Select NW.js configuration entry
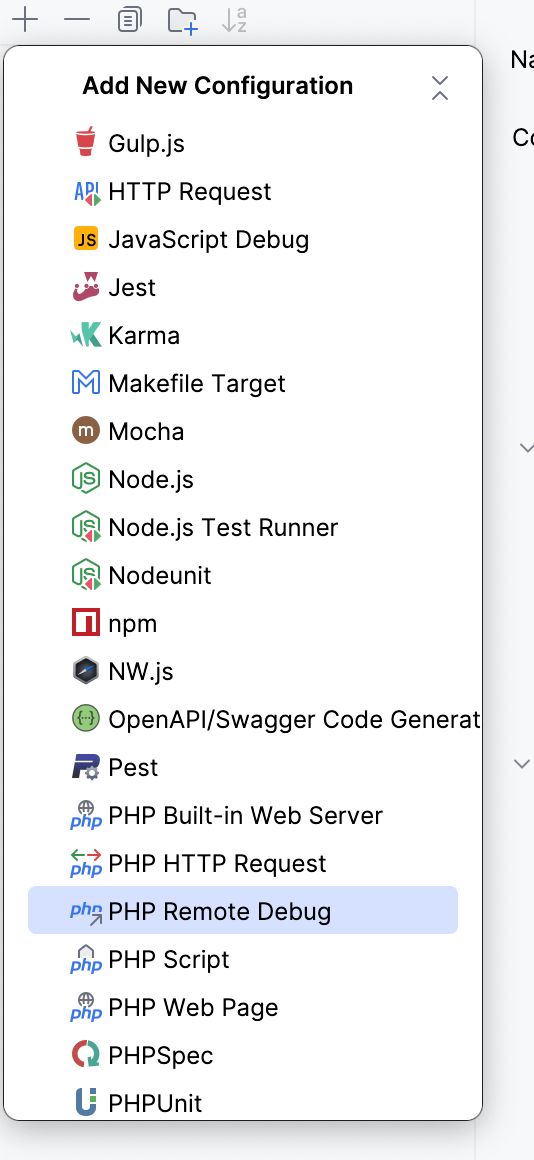Viewport: 534px width, 1160px height. [243, 671]
